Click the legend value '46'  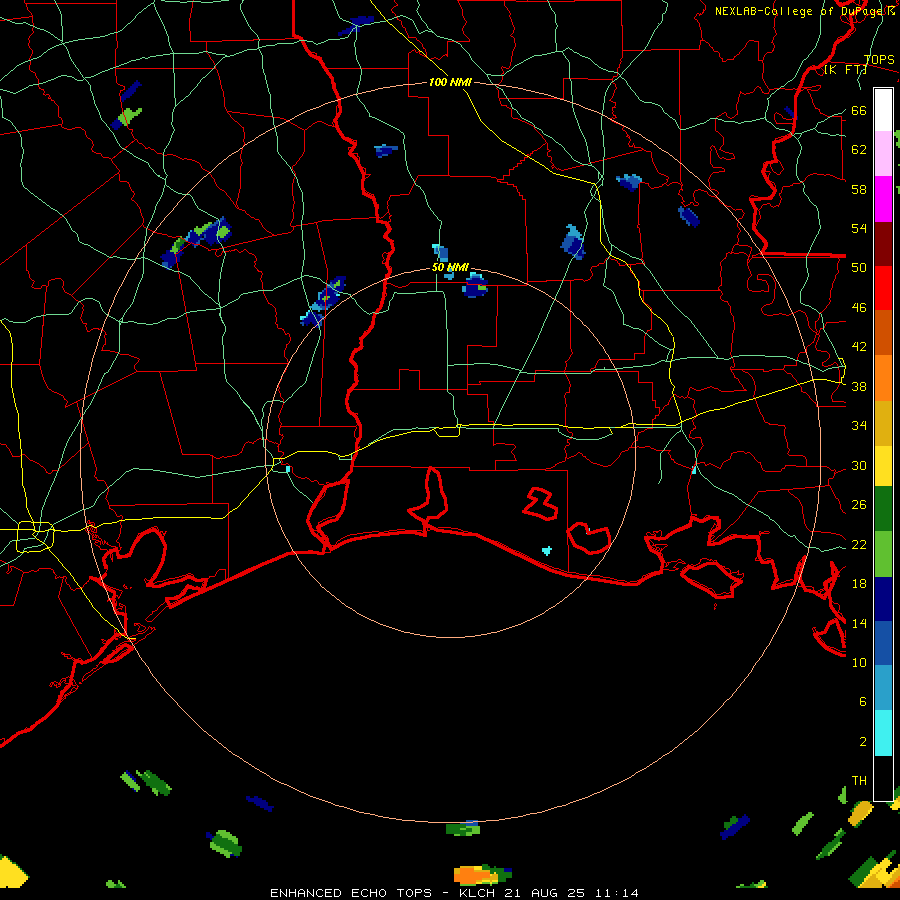(x=859, y=308)
